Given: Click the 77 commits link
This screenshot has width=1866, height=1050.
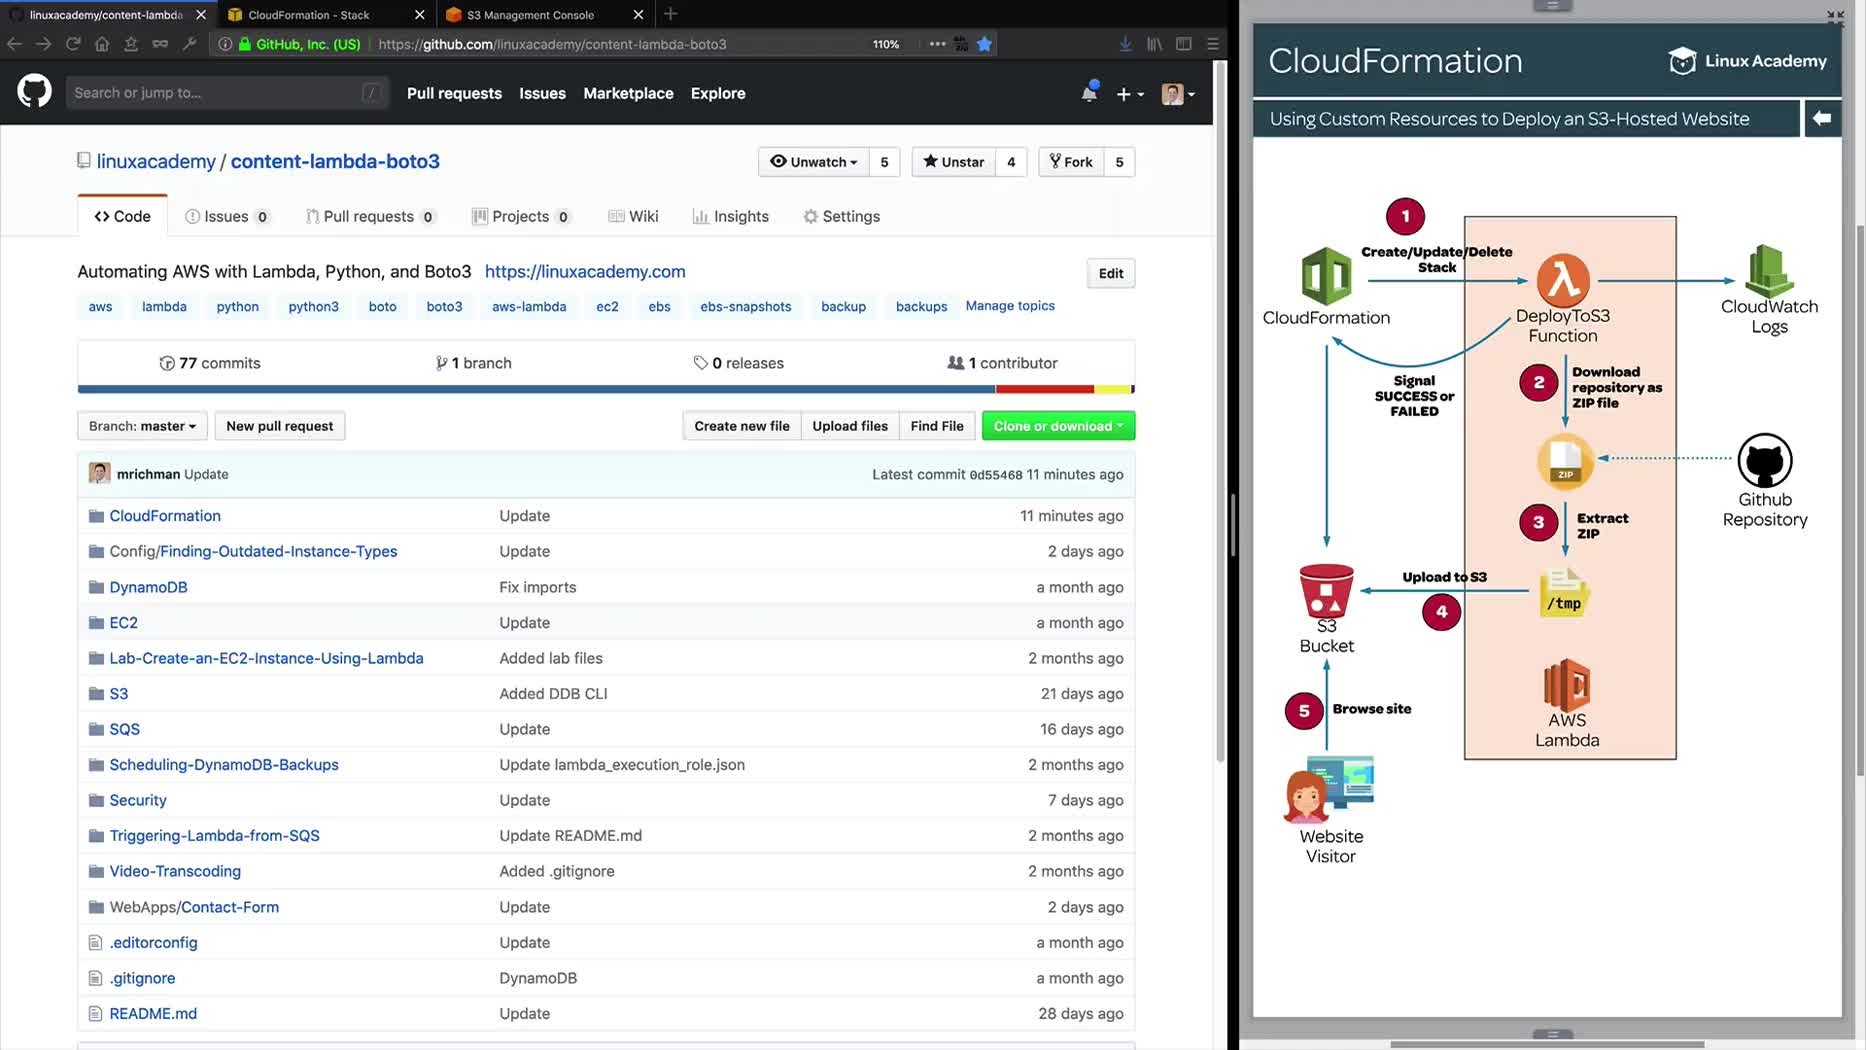Looking at the screenshot, I should click(210, 363).
